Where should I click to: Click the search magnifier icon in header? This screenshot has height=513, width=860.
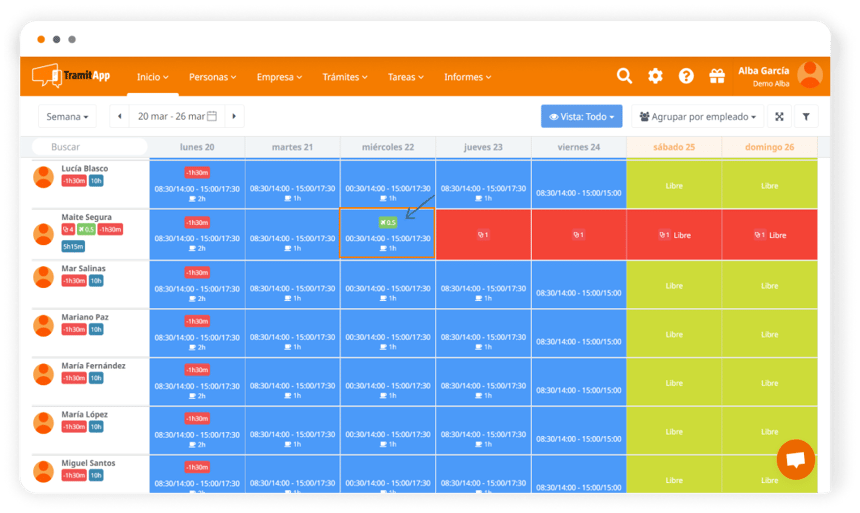coord(624,76)
